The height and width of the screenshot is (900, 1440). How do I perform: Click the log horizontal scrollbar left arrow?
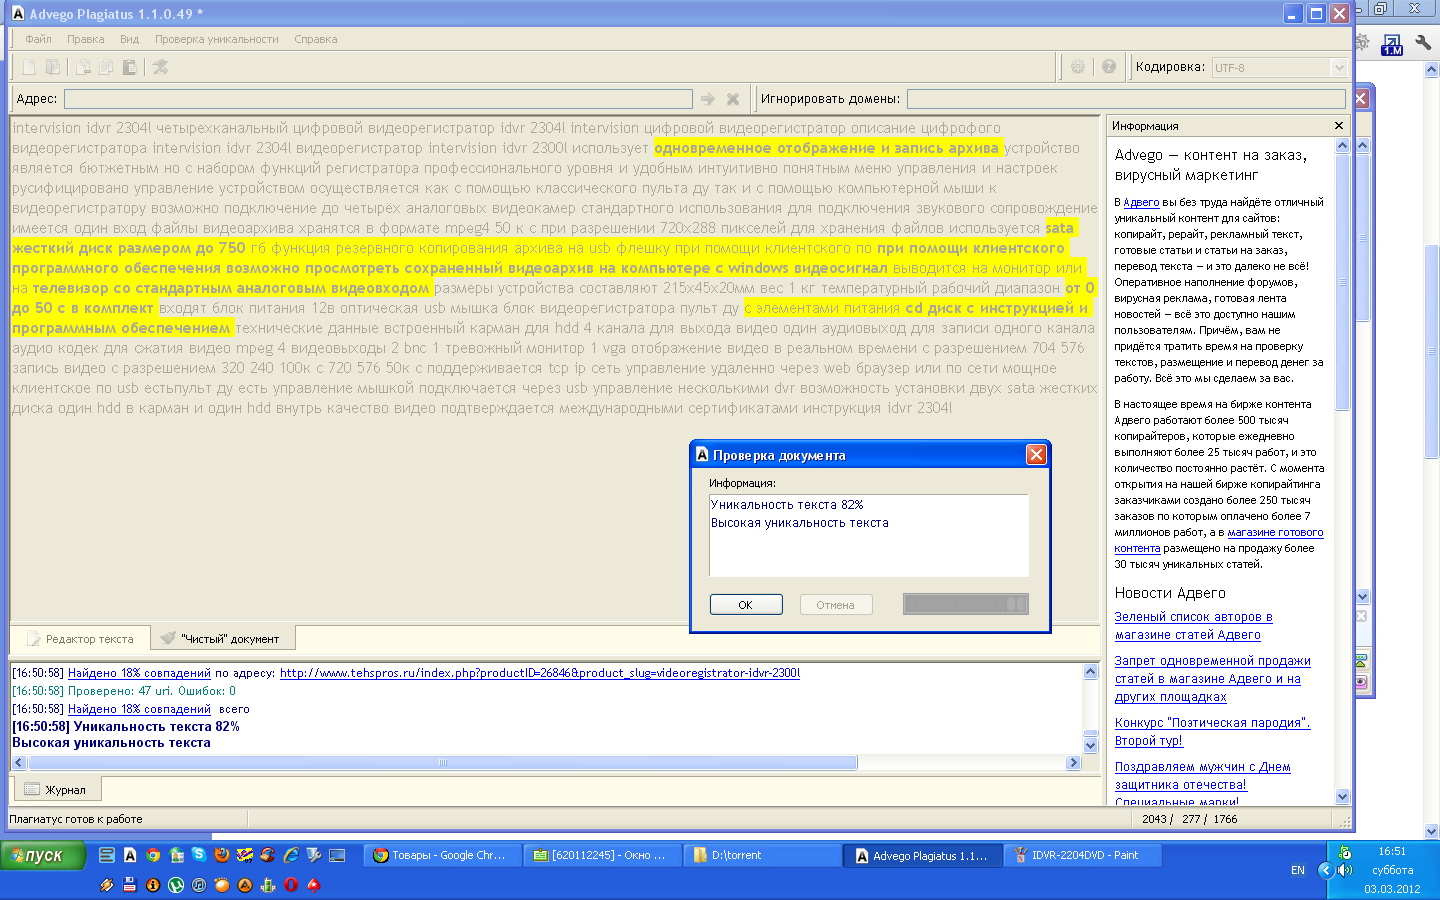(19, 763)
